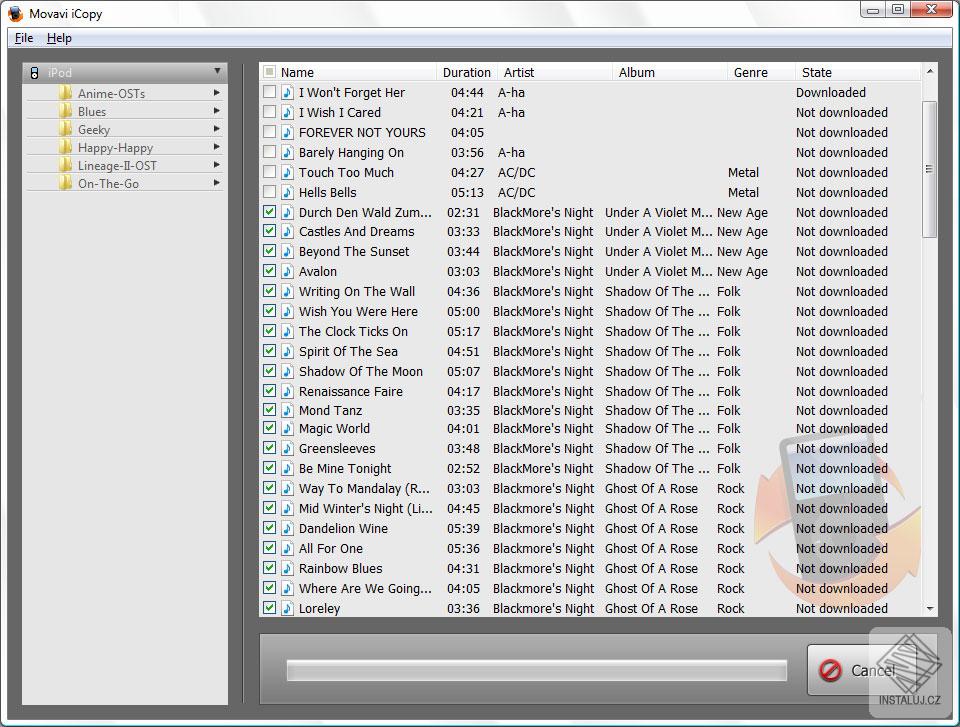
Task: Click the music note icon beside I Wish I Cared
Action: 287,113
